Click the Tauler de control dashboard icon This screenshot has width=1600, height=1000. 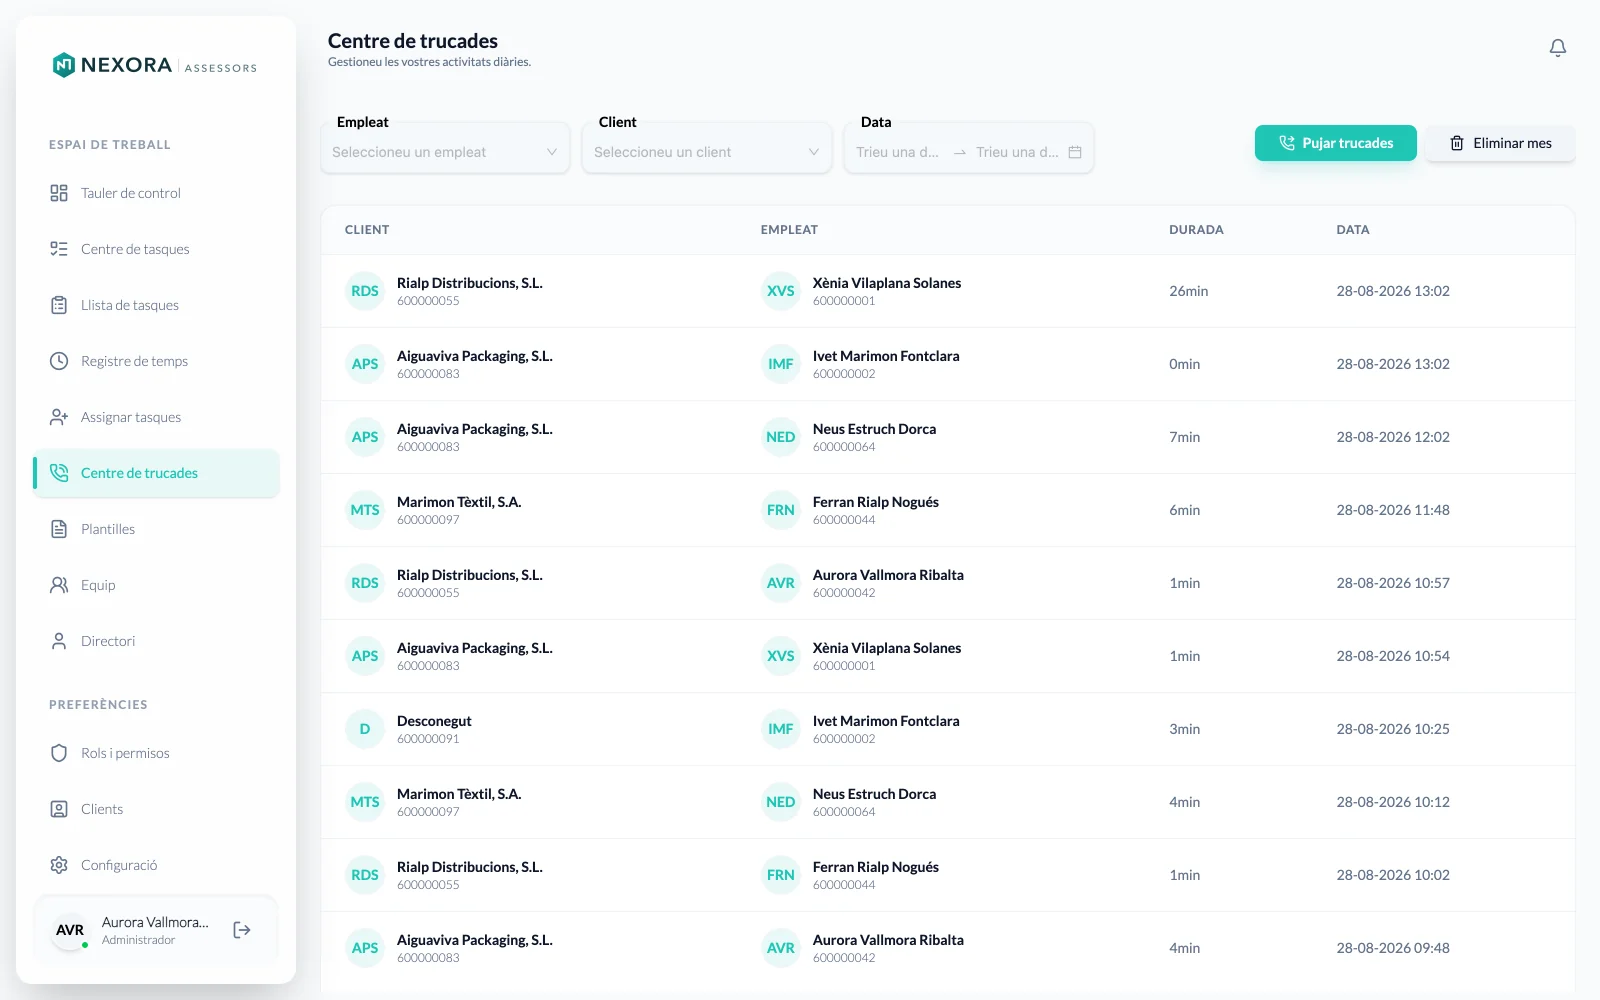tap(59, 193)
